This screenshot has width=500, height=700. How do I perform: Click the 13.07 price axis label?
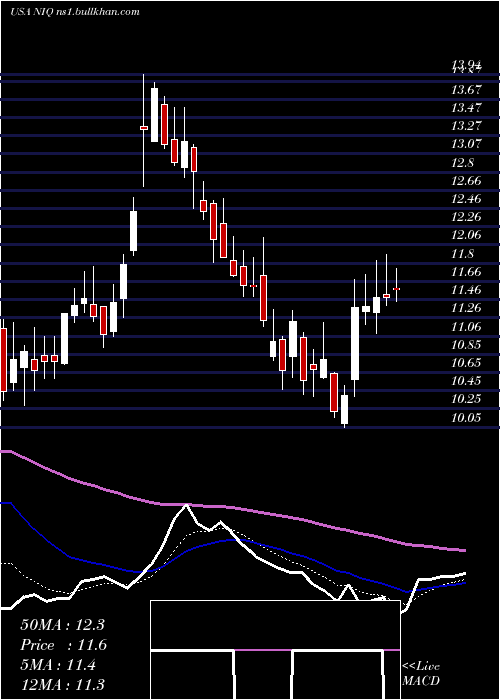point(466,144)
